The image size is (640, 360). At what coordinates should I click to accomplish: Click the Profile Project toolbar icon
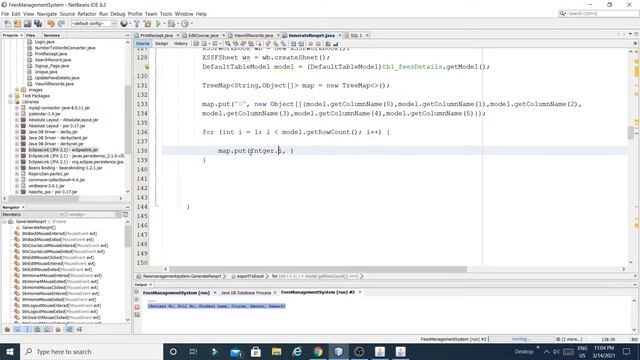[185, 24]
